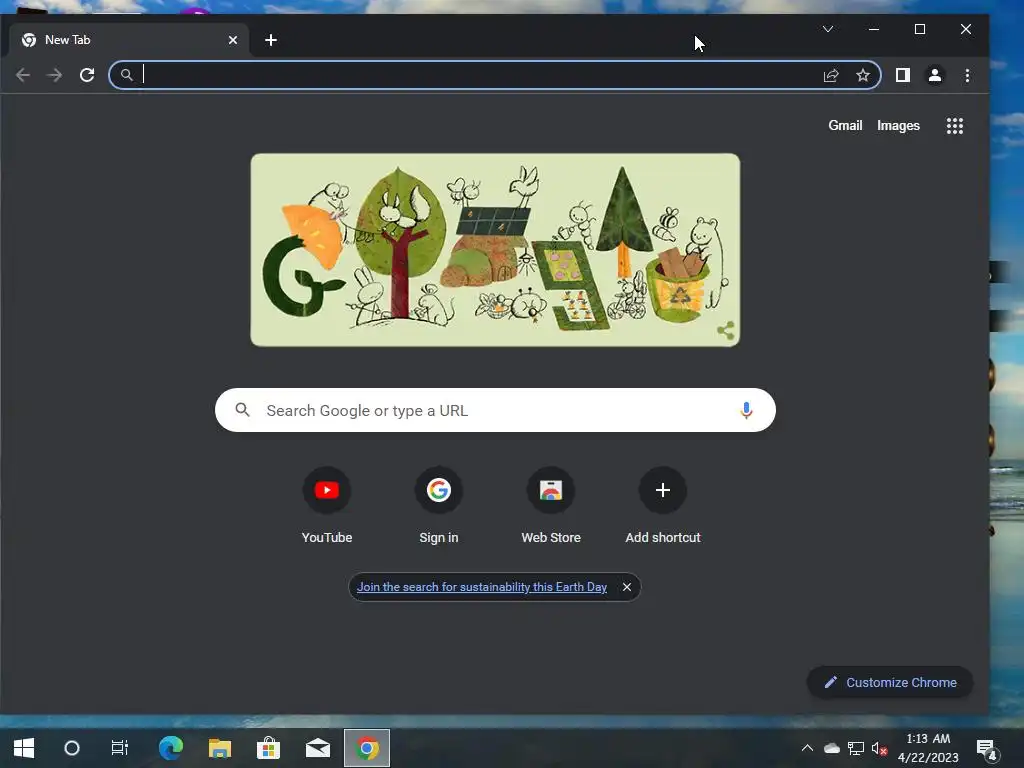This screenshot has width=1024, height=768.
Task: Maximize the Chrome window
Action: tap(920, 29)
